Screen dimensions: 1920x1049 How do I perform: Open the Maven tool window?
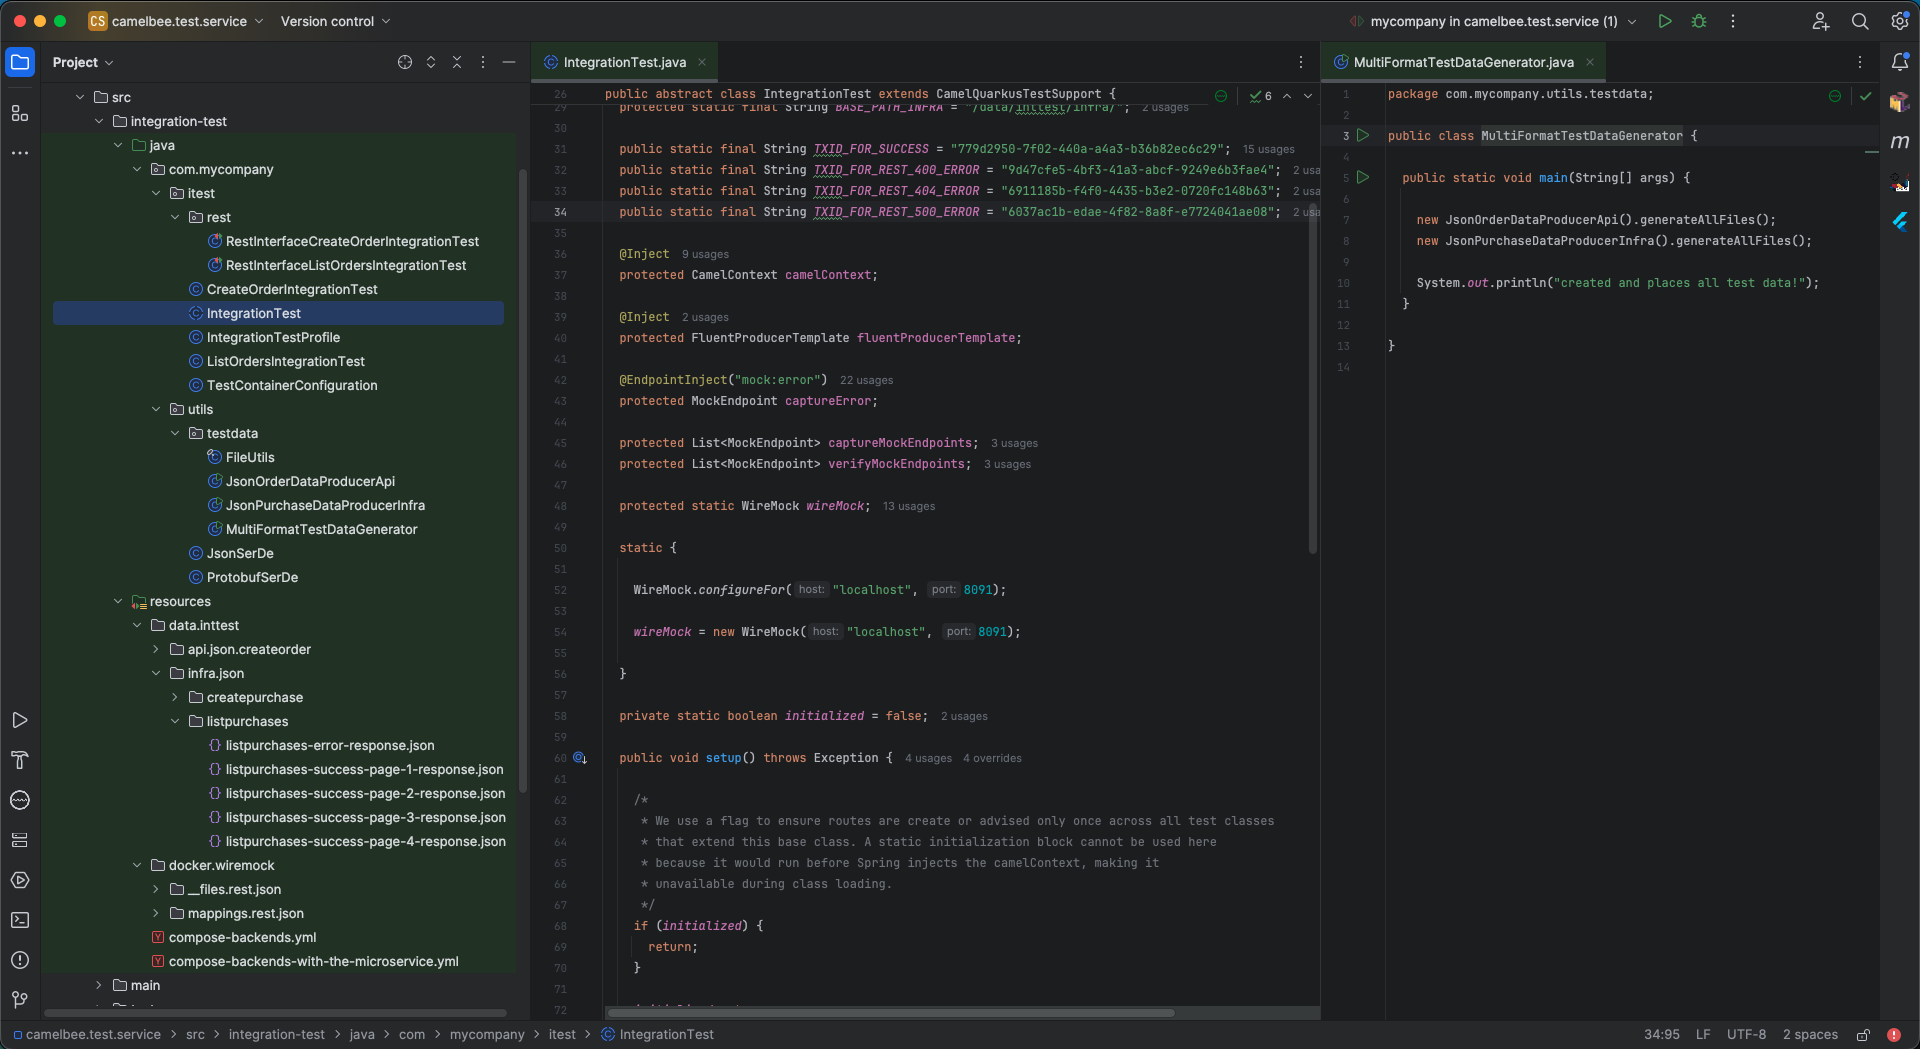pyautogui.click(x=1900, y=142)
